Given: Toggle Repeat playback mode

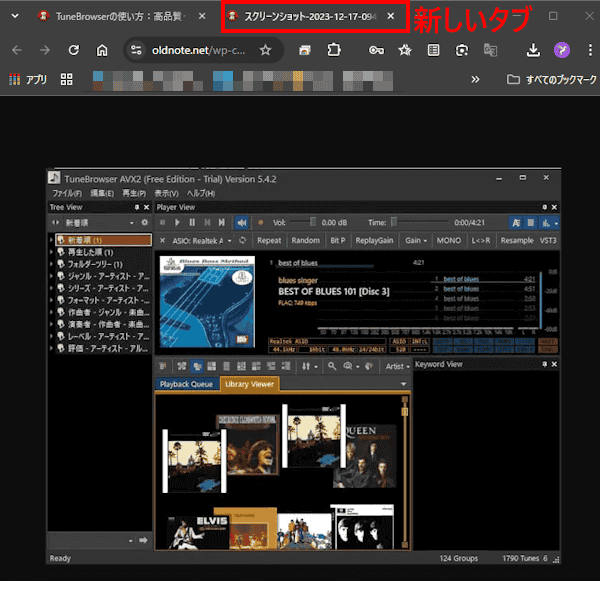Looking at the screenshot, I should pyautogui.click(x=269, y=241).
